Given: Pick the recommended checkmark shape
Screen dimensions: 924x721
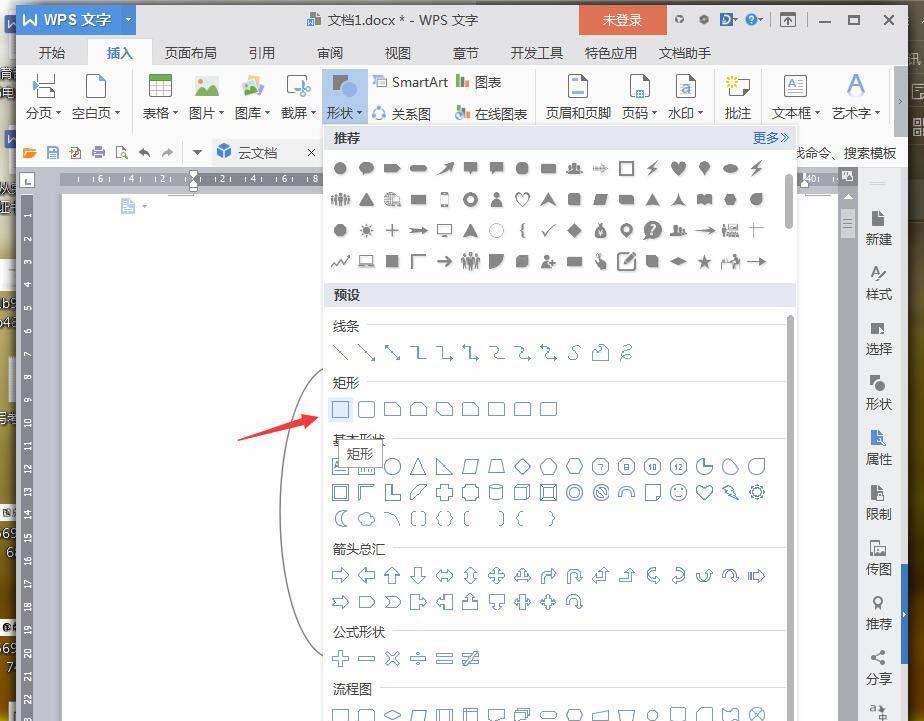Looking at the screenshot, I should (x=548, y=231).
